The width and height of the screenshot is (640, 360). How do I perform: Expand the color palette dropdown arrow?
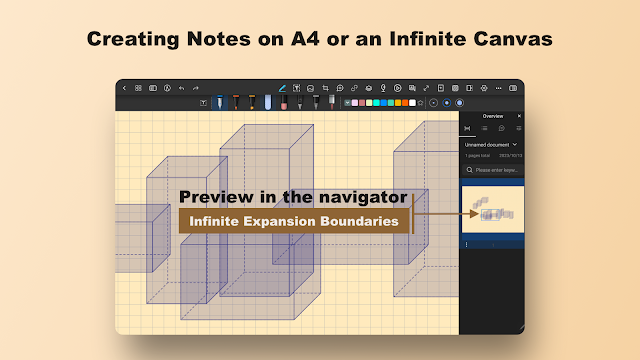click(x=347, y=103)
